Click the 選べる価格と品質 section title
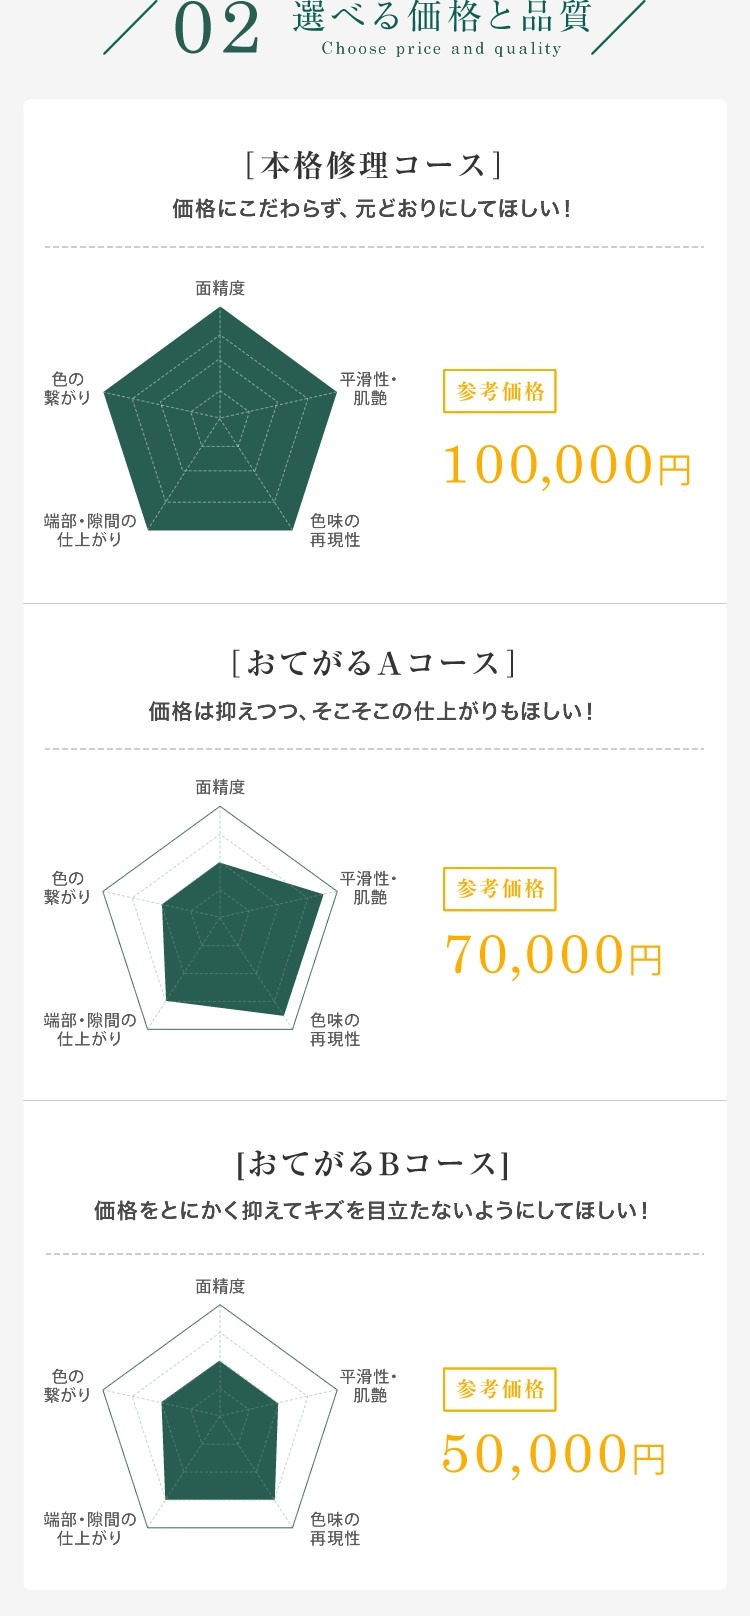This screenshot has height=1616, width=750. pos(441,18)
